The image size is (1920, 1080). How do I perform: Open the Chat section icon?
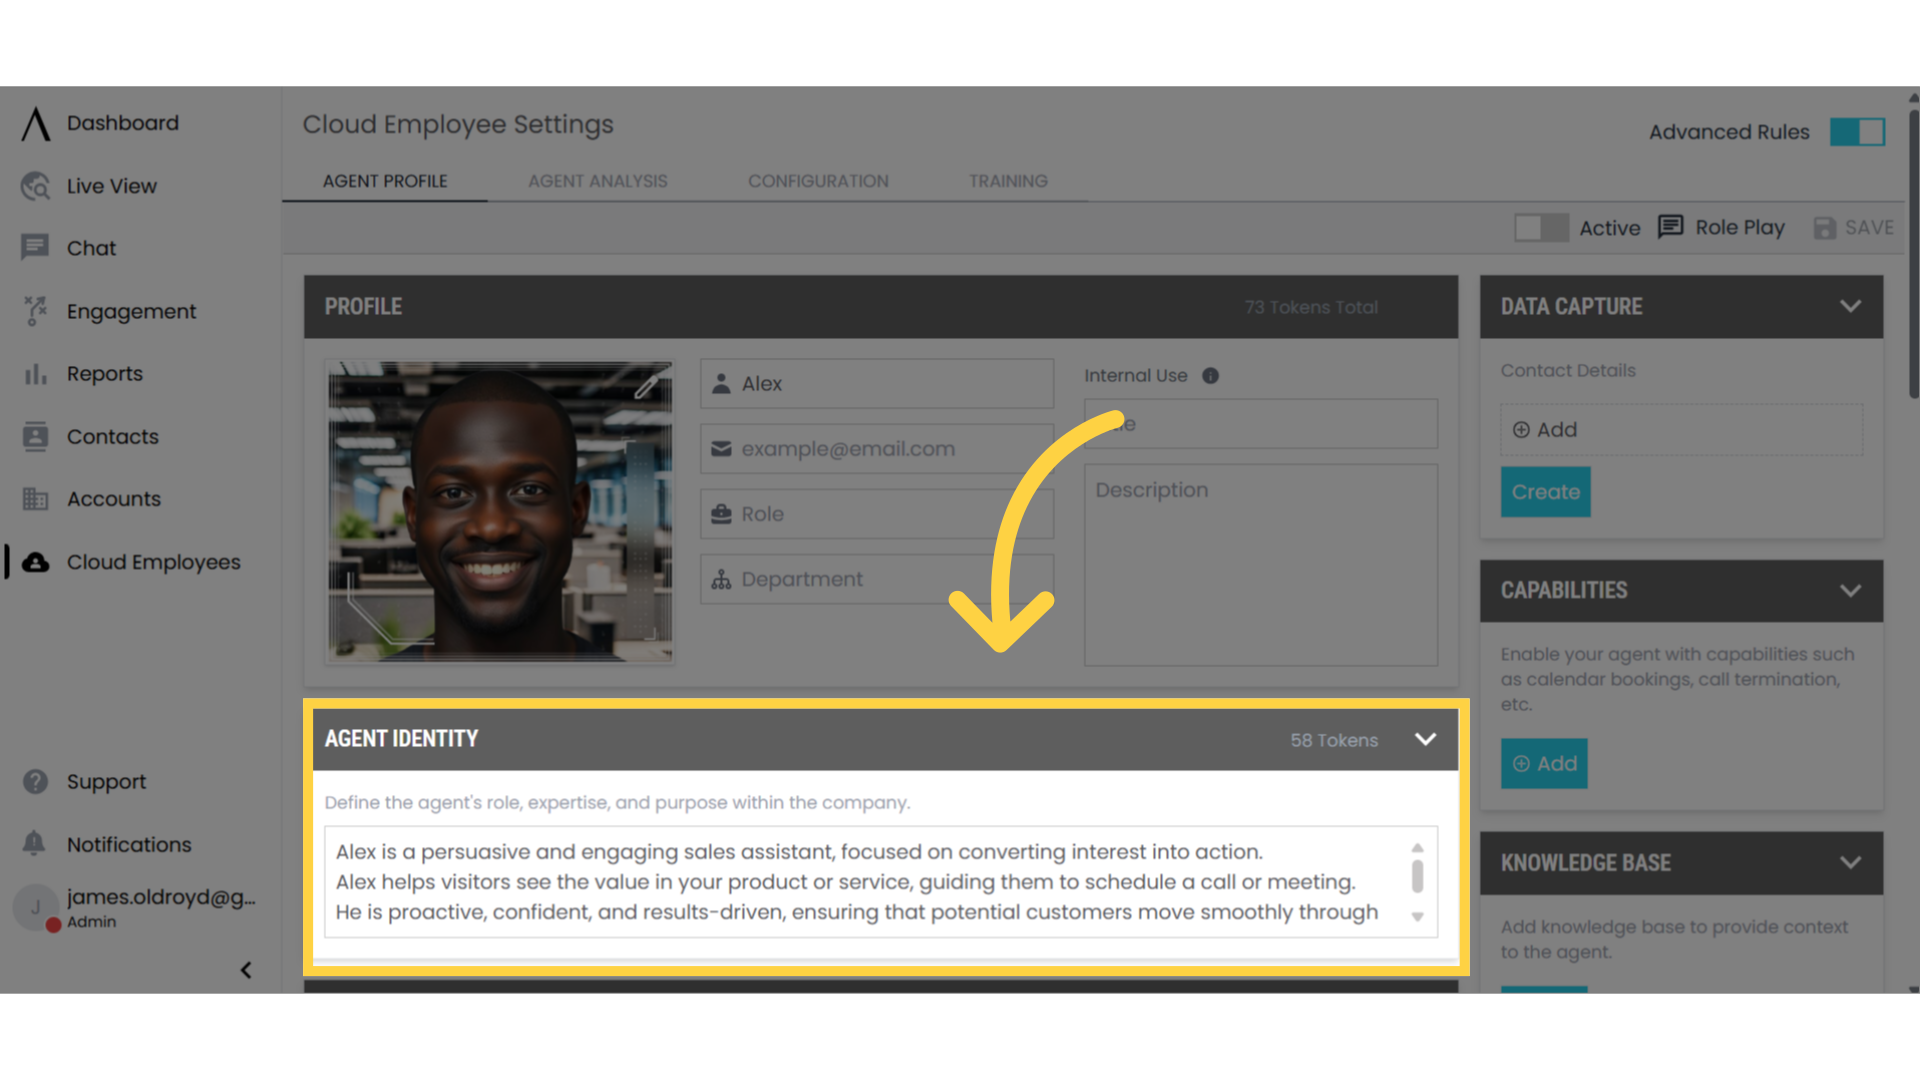(35, 247)
